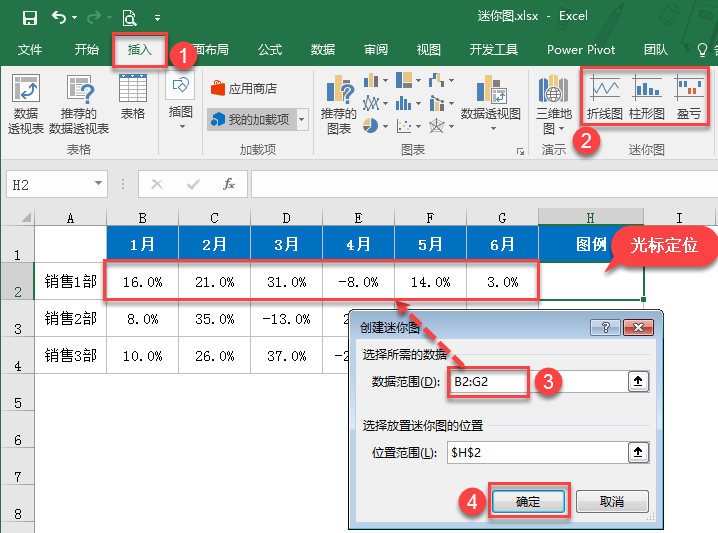Click the formula bar input area

pos(484,184)
